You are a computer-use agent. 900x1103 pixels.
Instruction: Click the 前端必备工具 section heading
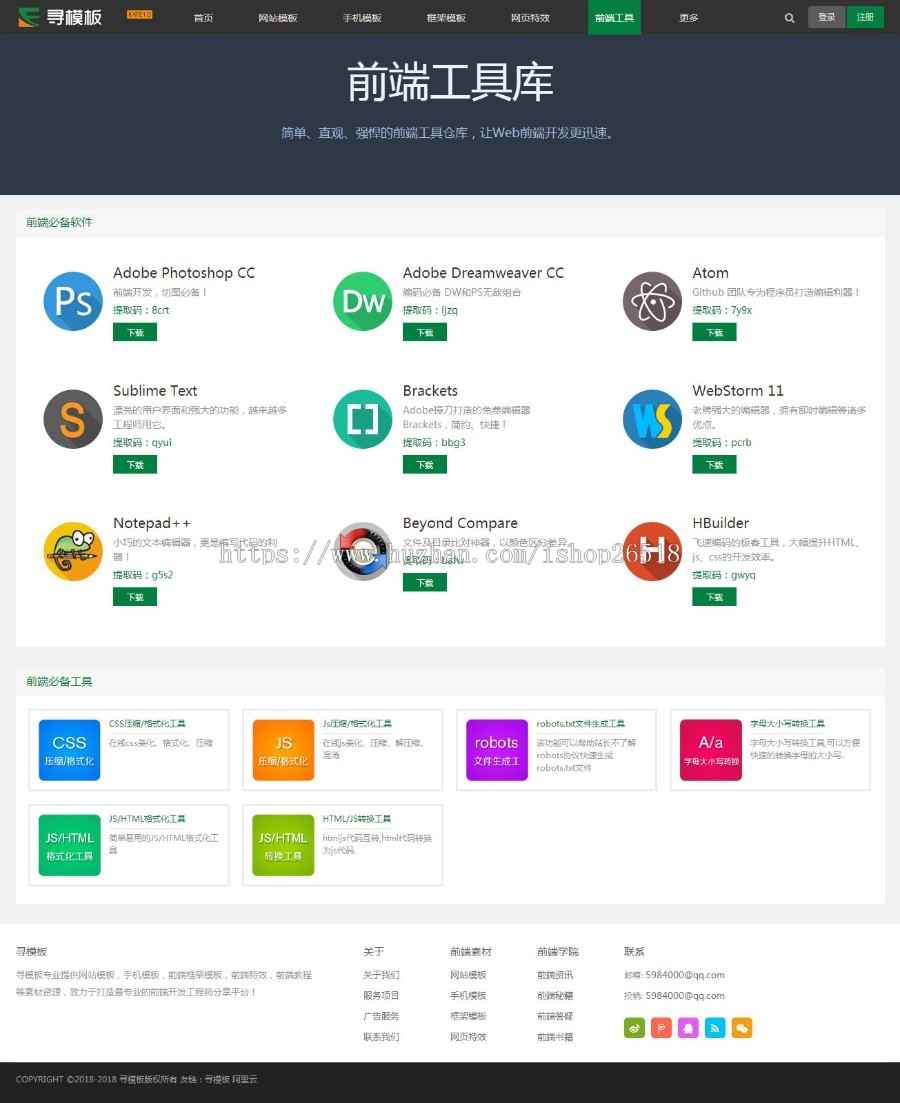(x=59, y=682)
